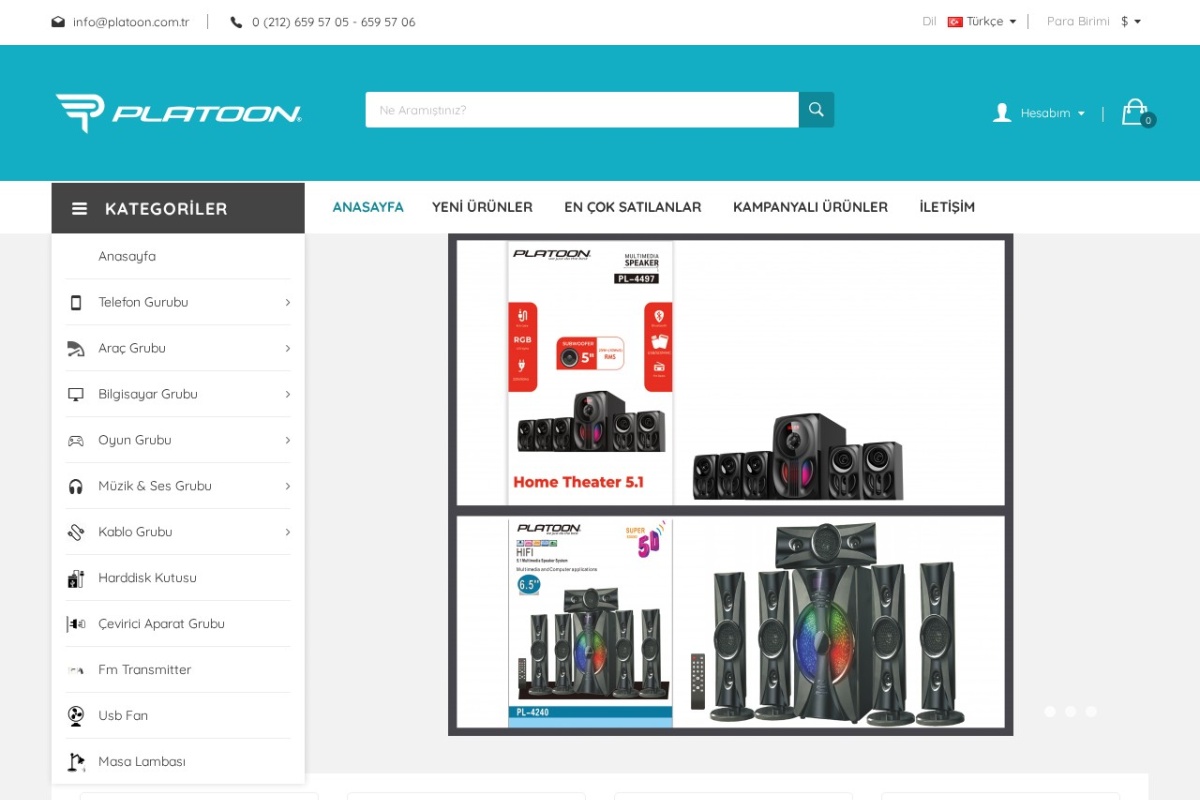Click the headphones icon for Müzik & Ses
1200x800 pixels.
[76, 487]
